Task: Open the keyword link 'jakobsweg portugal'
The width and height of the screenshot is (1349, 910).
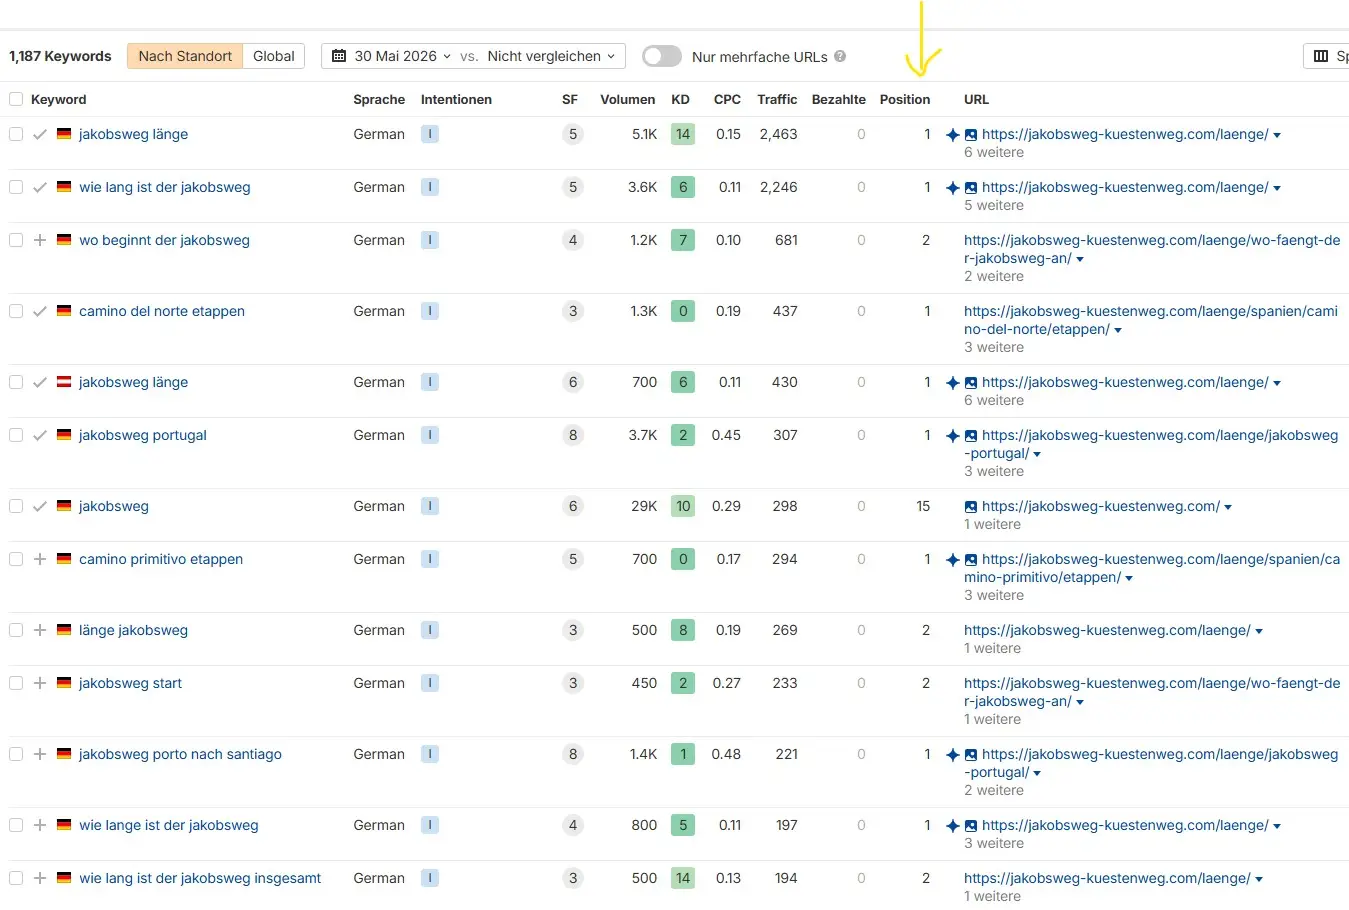Action: [143, 435]
